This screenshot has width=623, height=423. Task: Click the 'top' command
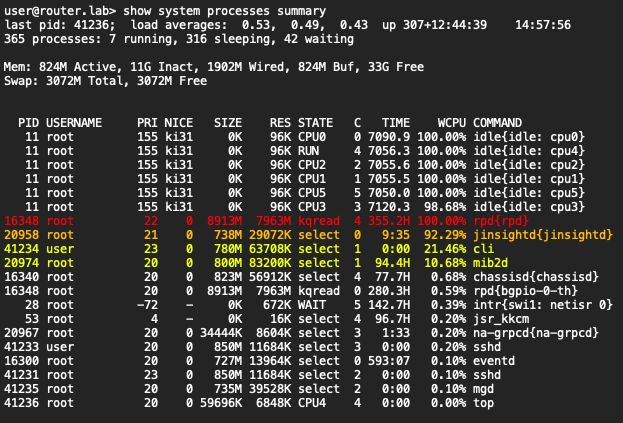(x=483, y=403)
